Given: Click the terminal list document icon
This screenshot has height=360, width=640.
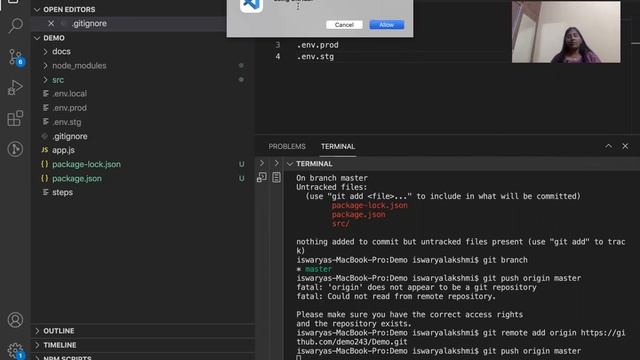Looking at the screenshot, I should click(x=276, y=177).
